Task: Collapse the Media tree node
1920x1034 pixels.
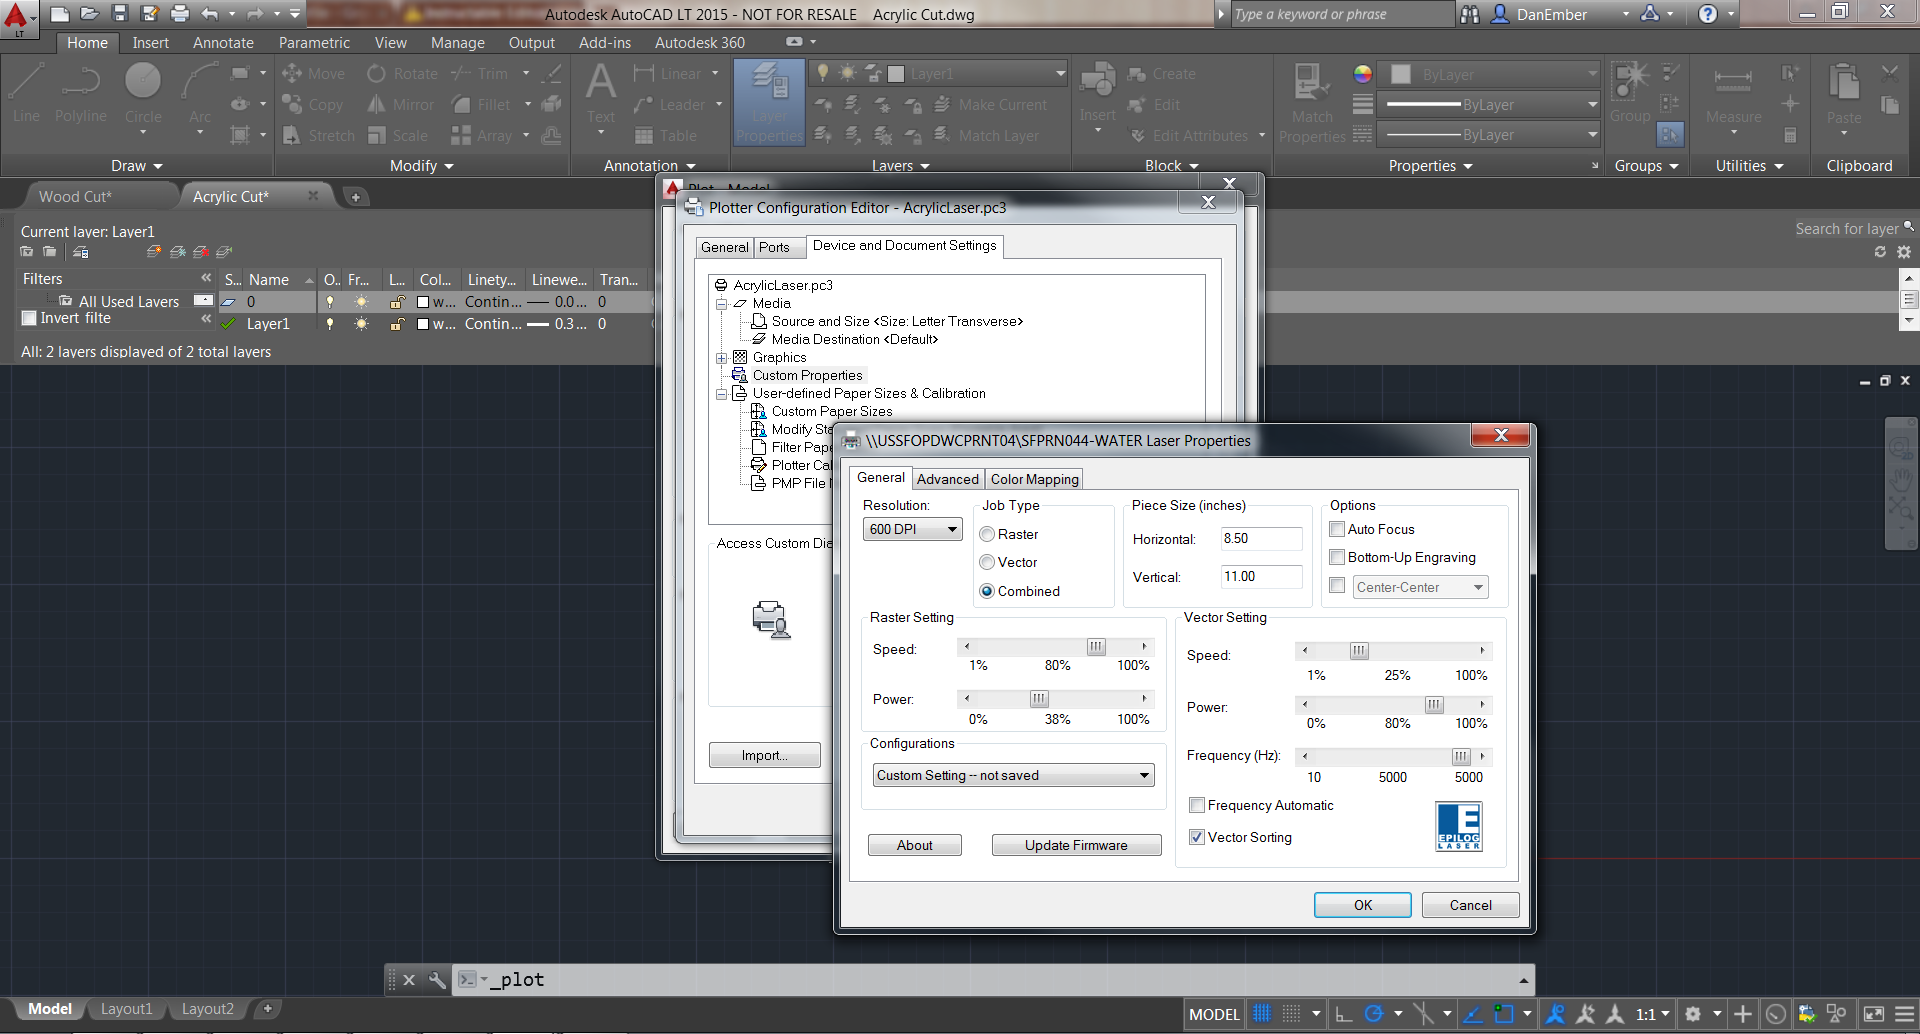Action: click(721, 303)
